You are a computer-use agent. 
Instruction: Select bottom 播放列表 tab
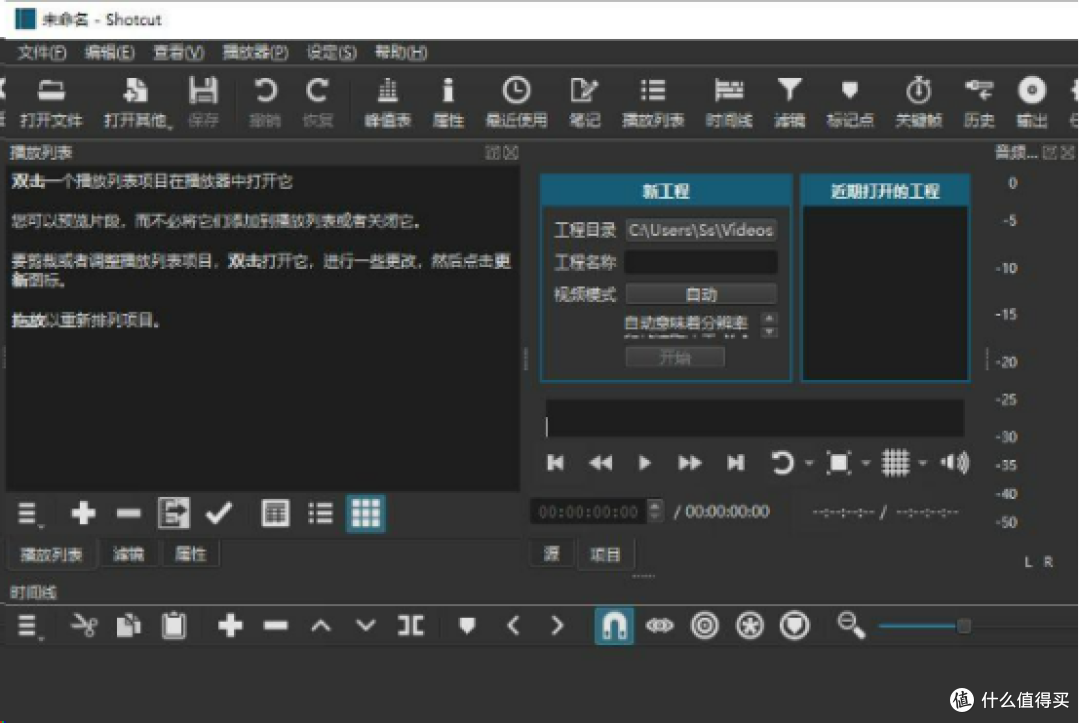click(51, 554)
